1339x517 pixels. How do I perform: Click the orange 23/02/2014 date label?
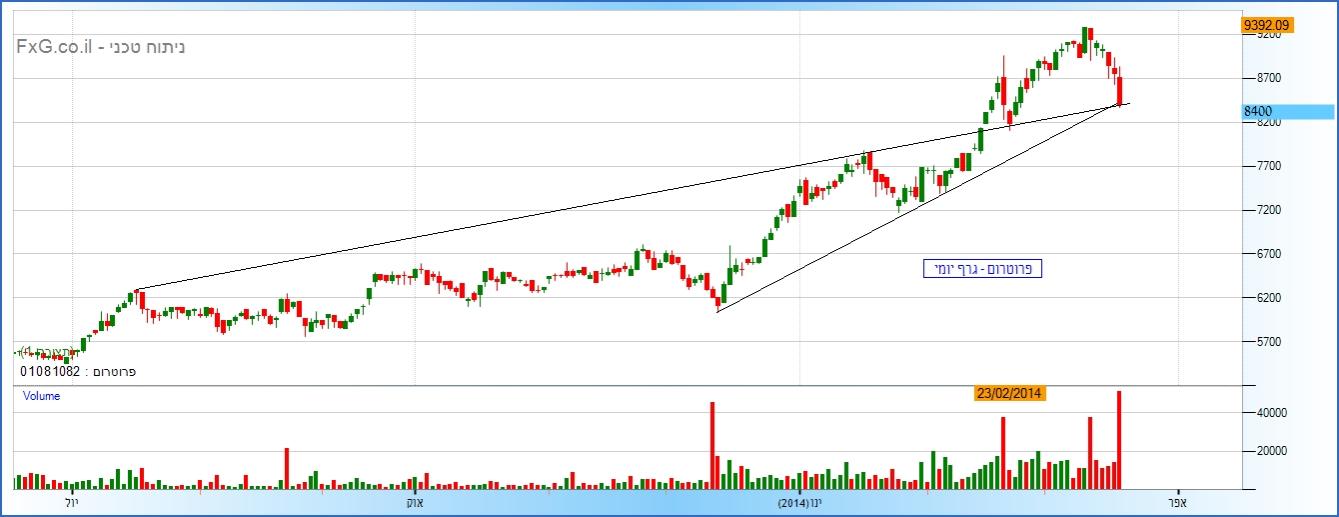point(1010,393)
